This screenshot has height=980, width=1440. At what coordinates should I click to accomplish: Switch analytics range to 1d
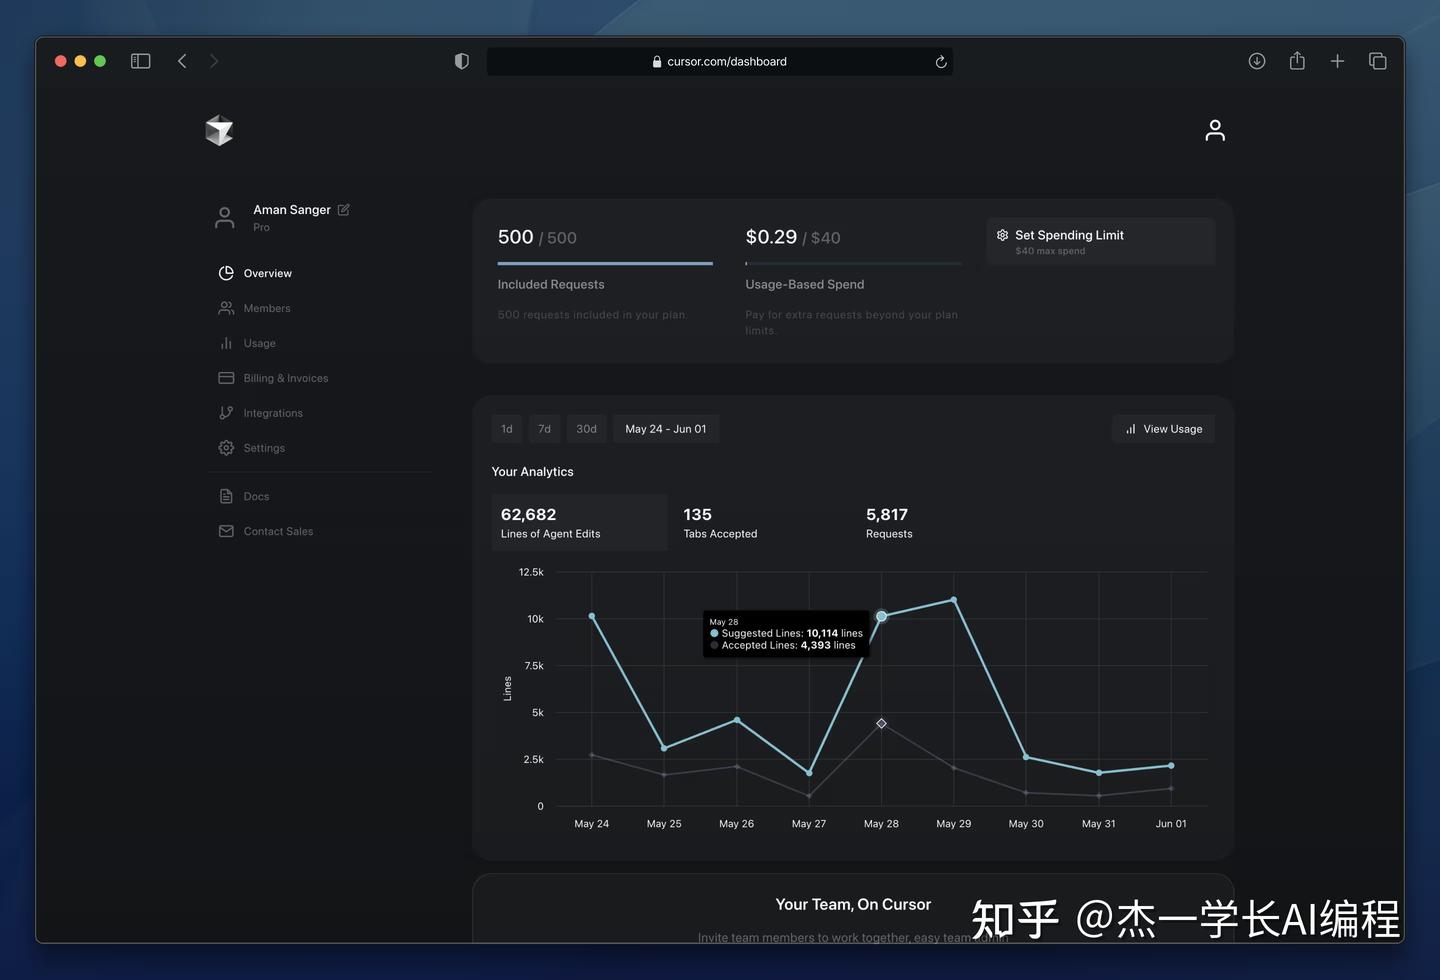(x=506, y=428)
